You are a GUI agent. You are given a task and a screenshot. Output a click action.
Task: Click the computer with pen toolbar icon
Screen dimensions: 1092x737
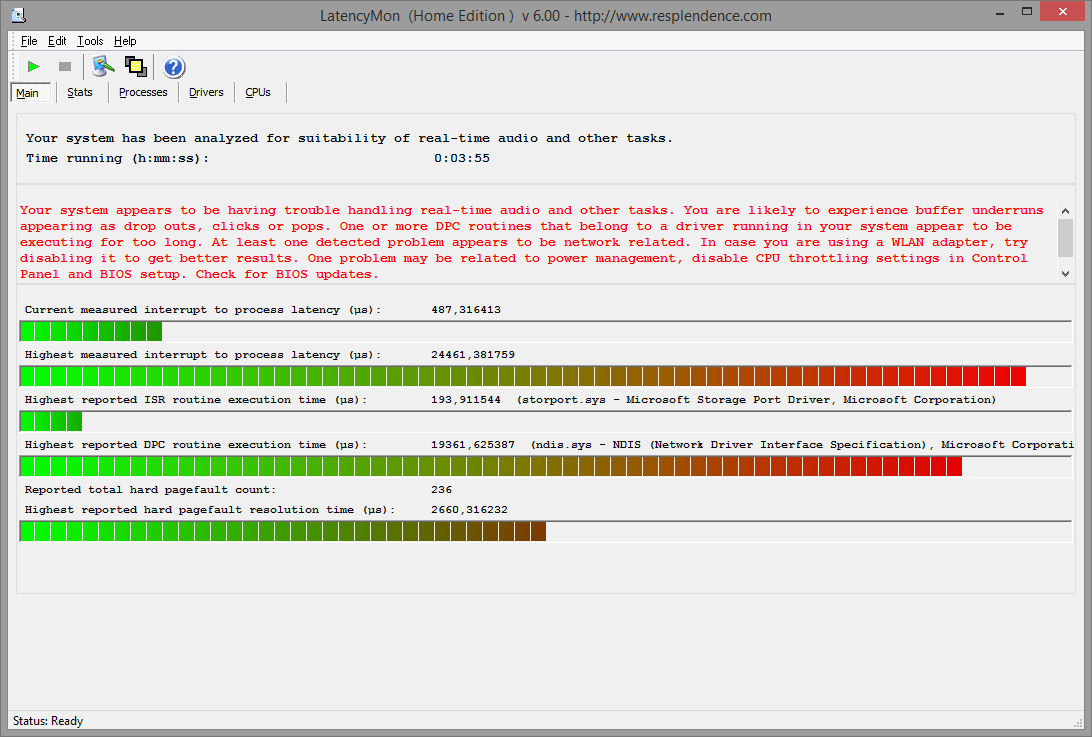click(103, 67)
